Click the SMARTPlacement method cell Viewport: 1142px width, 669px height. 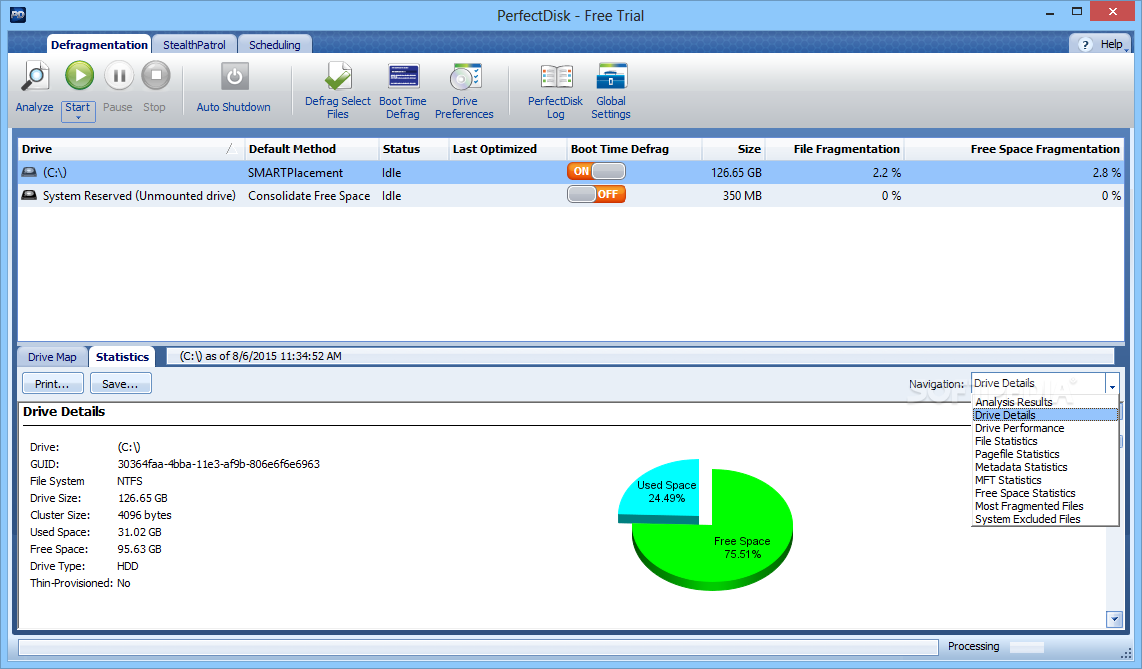tap(295, 173)
